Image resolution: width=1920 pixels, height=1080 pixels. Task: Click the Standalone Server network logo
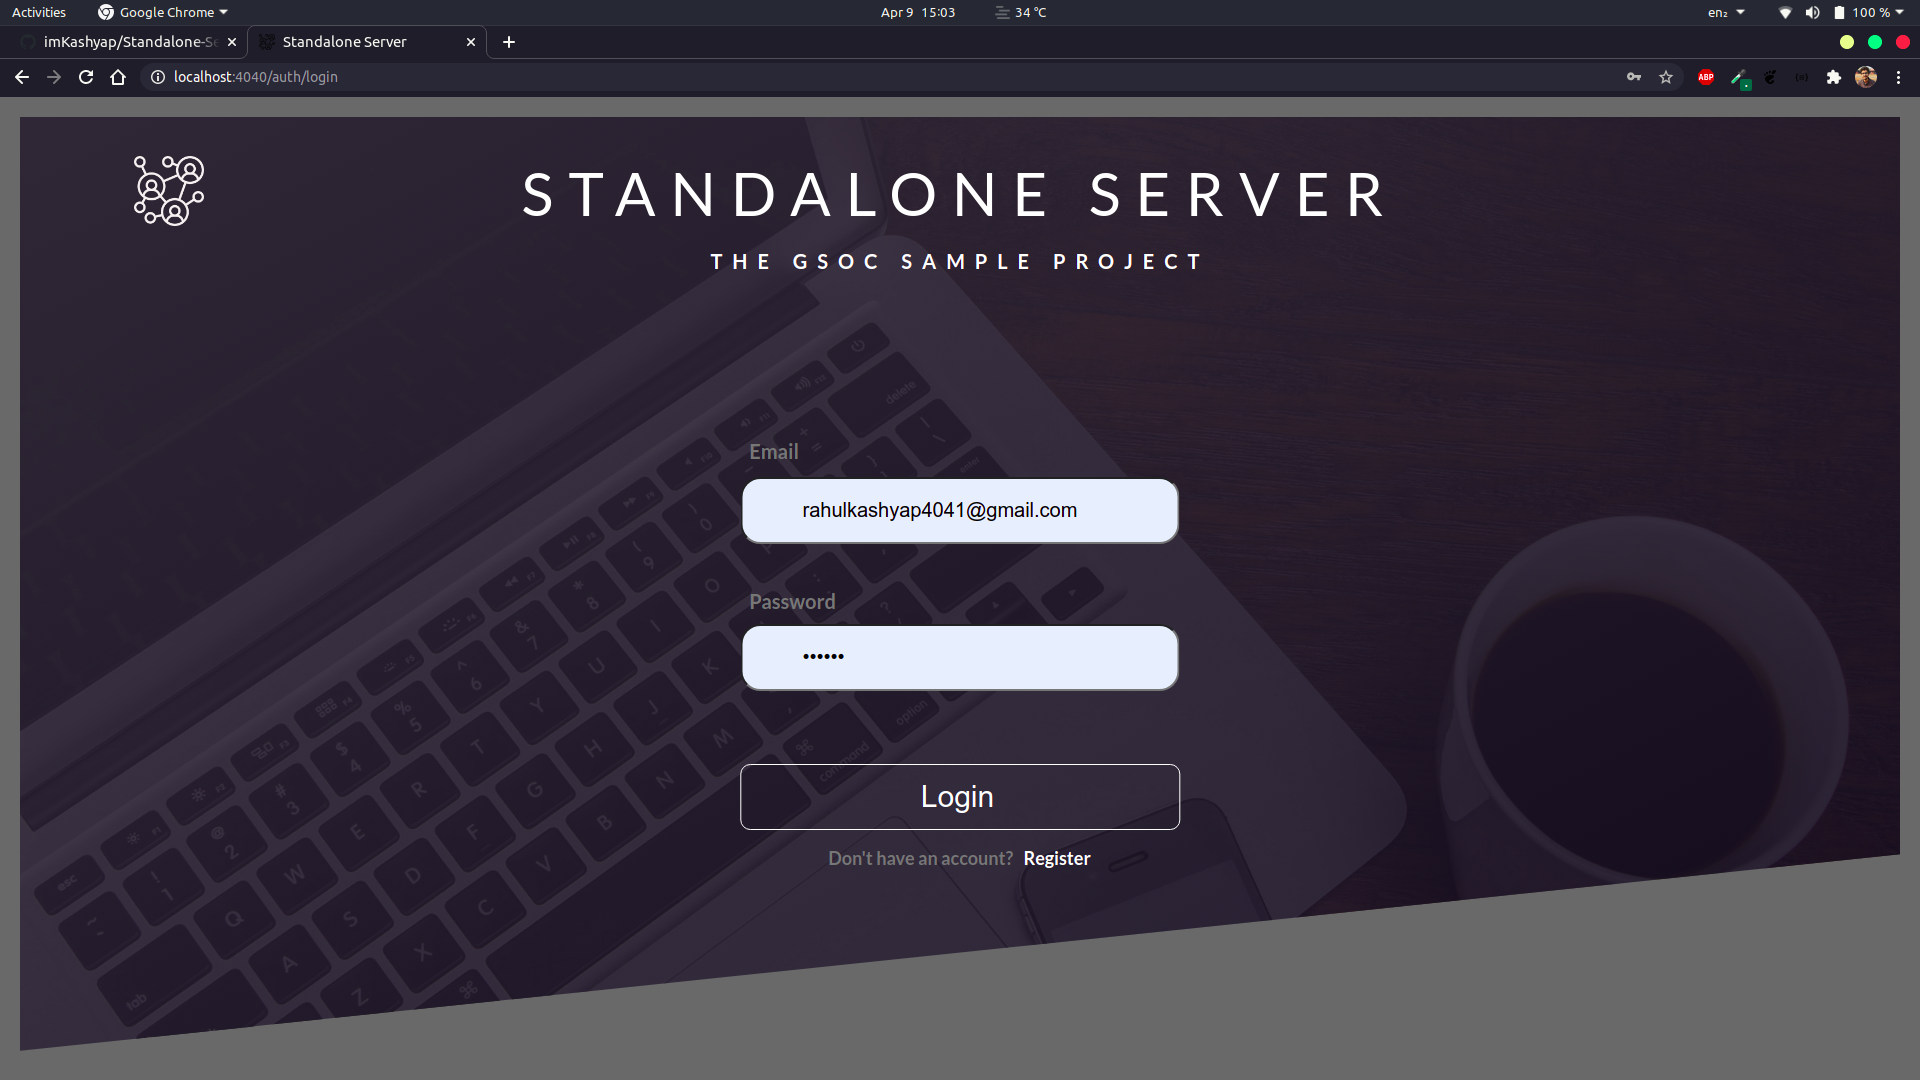coord(169,190)
